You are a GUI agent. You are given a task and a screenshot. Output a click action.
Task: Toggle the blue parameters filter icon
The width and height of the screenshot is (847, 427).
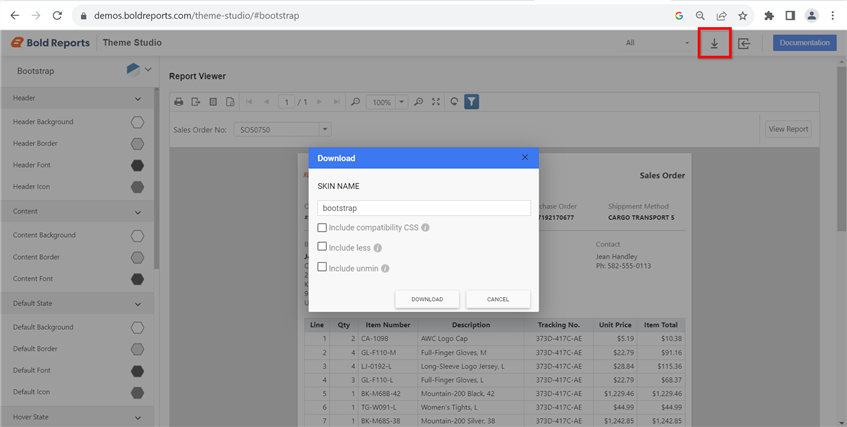pyautogui.click(x=472, y=102)
